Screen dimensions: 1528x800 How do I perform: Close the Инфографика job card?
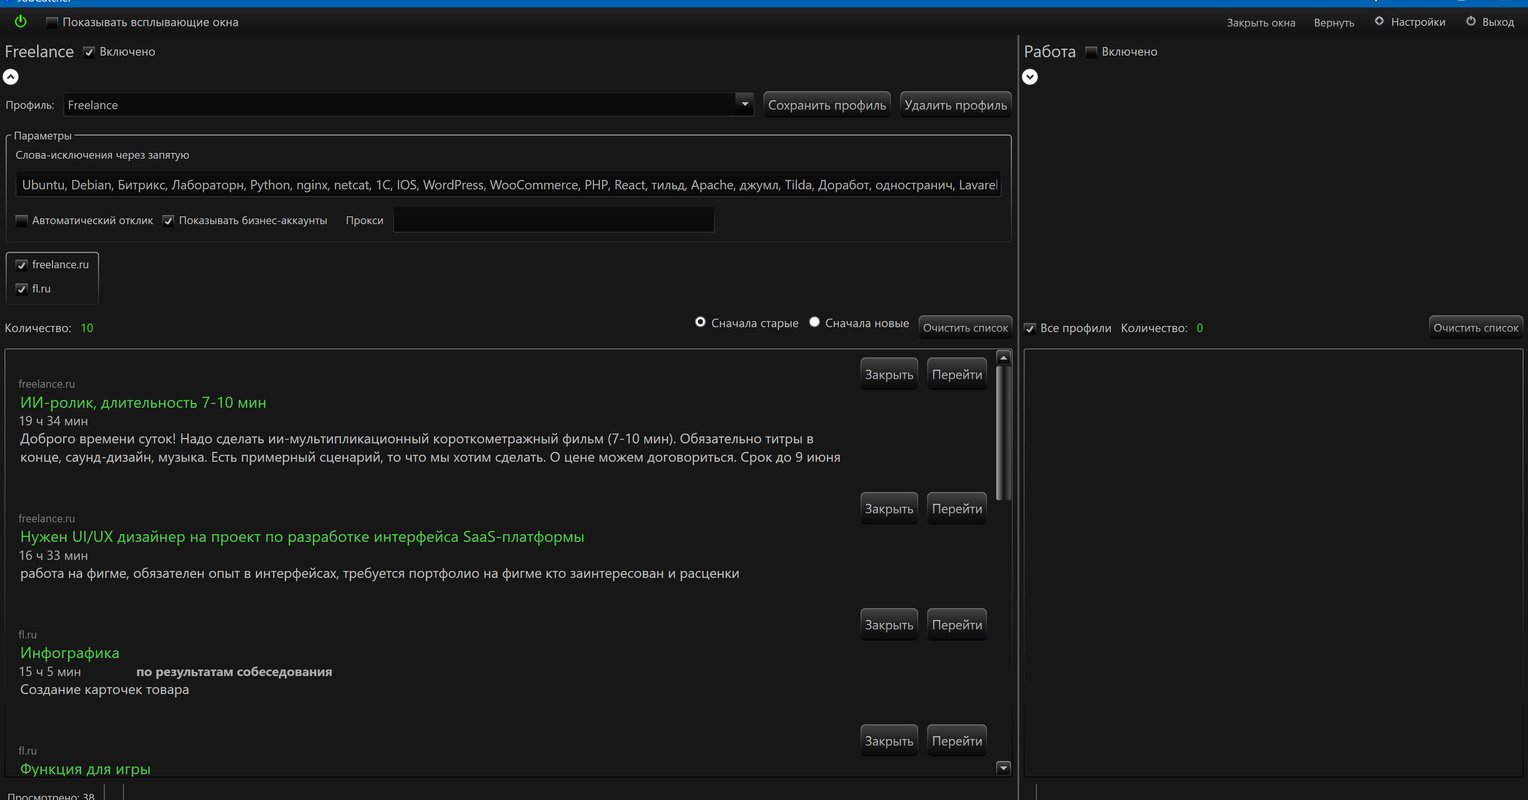coord(889,625)
